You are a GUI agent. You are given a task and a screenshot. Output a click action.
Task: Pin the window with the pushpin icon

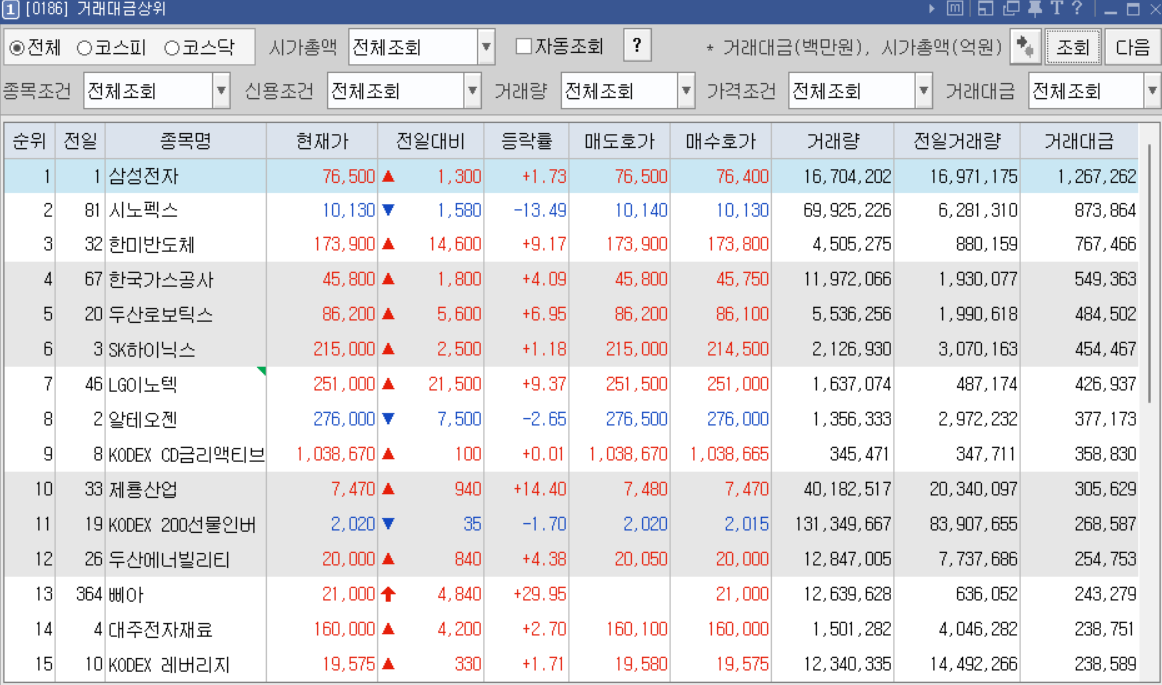(x=1035, y=9)
